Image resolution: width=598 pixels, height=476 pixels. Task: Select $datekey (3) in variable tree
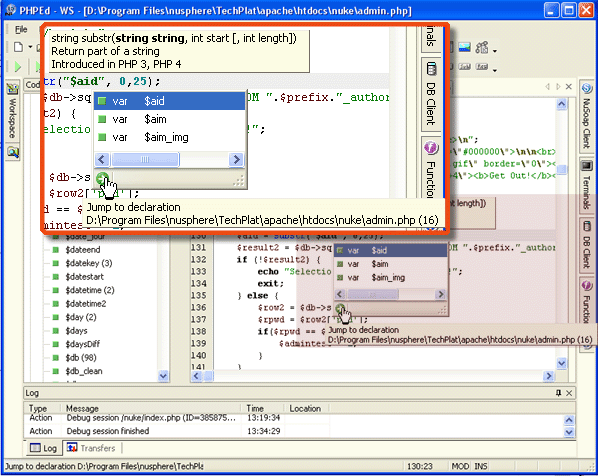click(88, 263)
